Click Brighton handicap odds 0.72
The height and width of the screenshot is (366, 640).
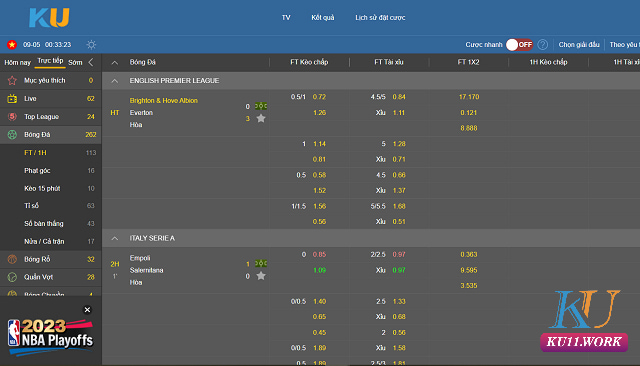tap(319, 97)
